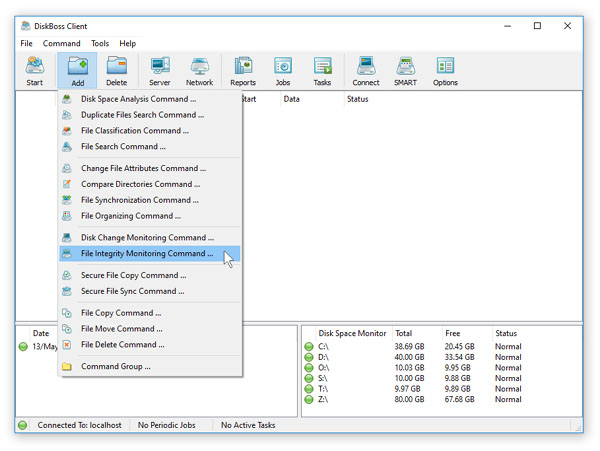Click the Date column header in log pane
Image resolution: width=600 pixels, height=451 pixels.
(x=41, y=333)
